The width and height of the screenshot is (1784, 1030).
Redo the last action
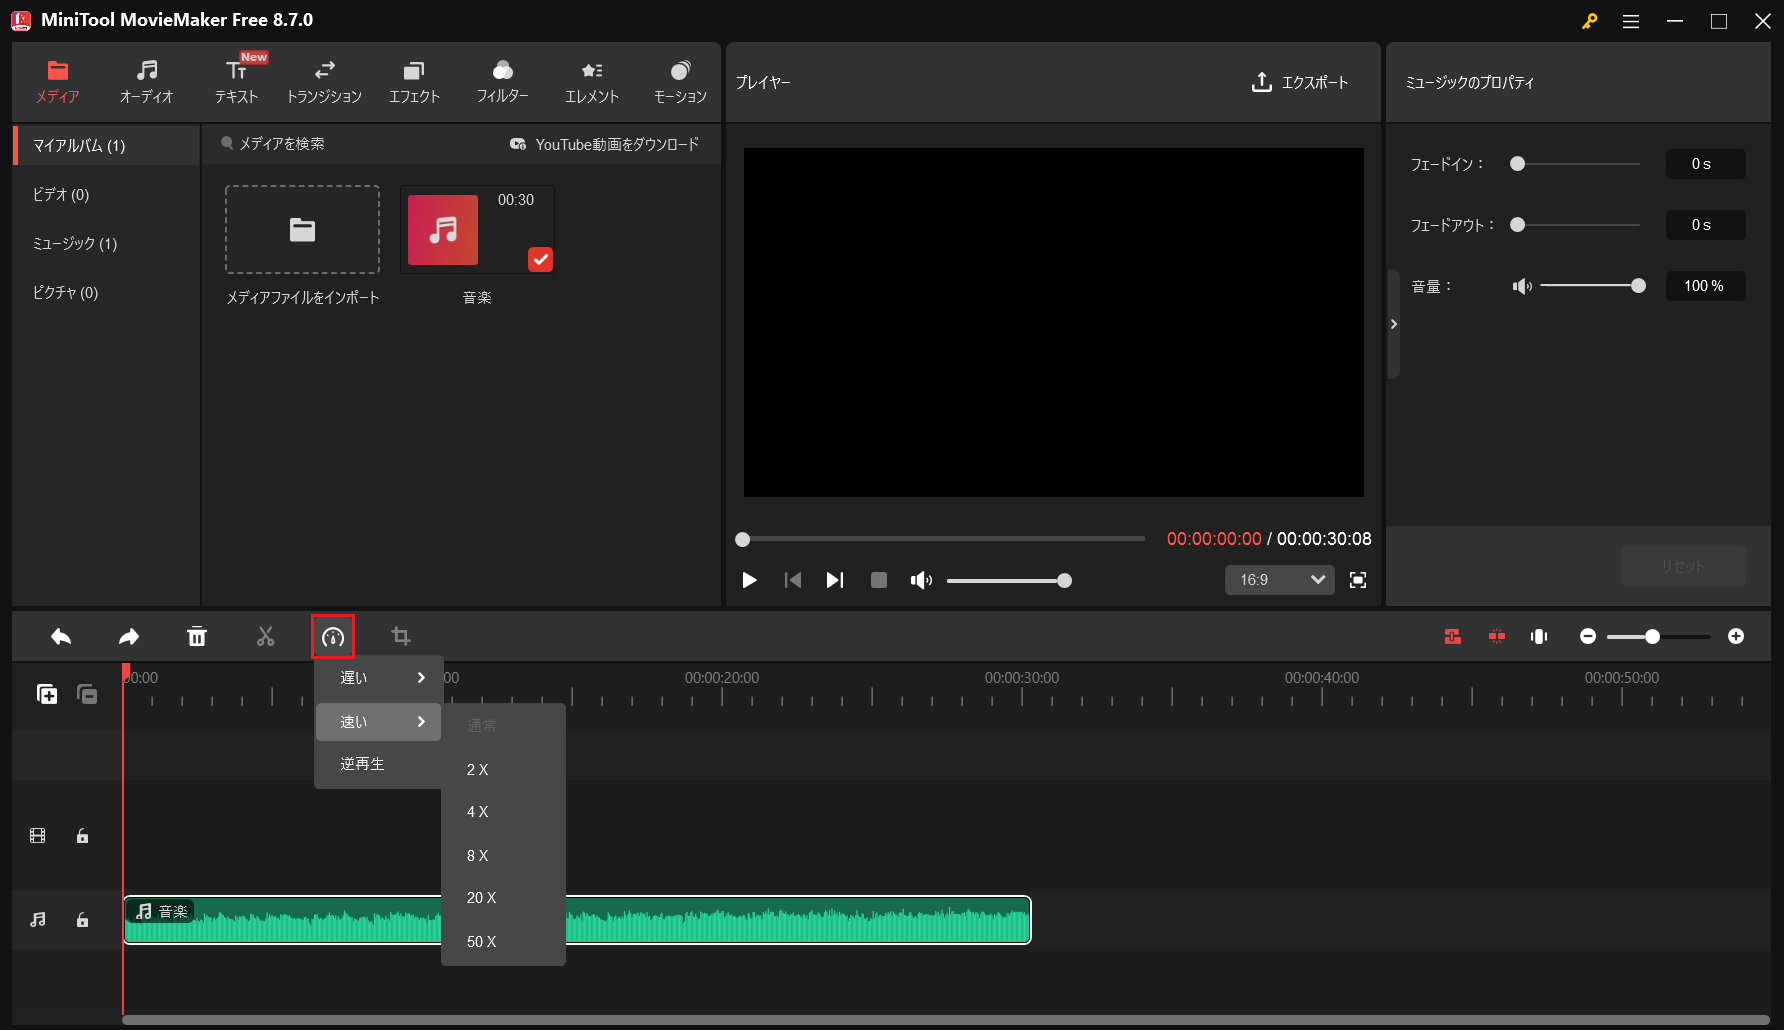click(x=129, y=637)
